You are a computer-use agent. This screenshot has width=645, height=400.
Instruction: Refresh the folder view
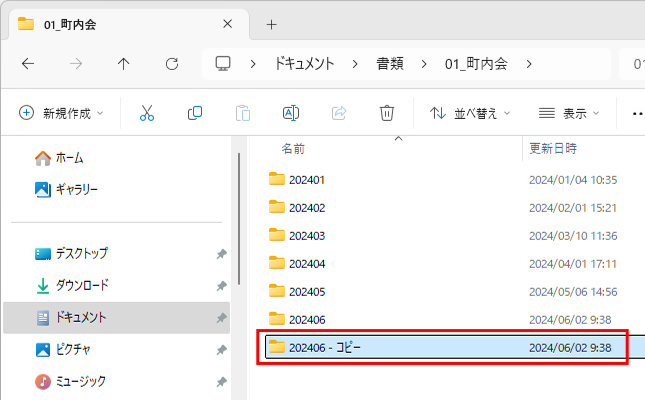[172, 64]
